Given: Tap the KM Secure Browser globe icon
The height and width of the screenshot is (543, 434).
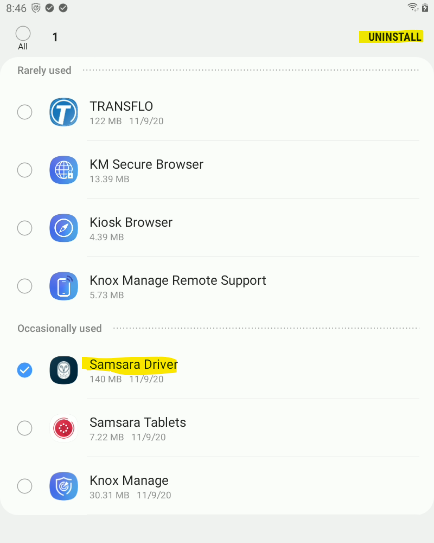Looking at the screenshot, I should coord(63,170).
